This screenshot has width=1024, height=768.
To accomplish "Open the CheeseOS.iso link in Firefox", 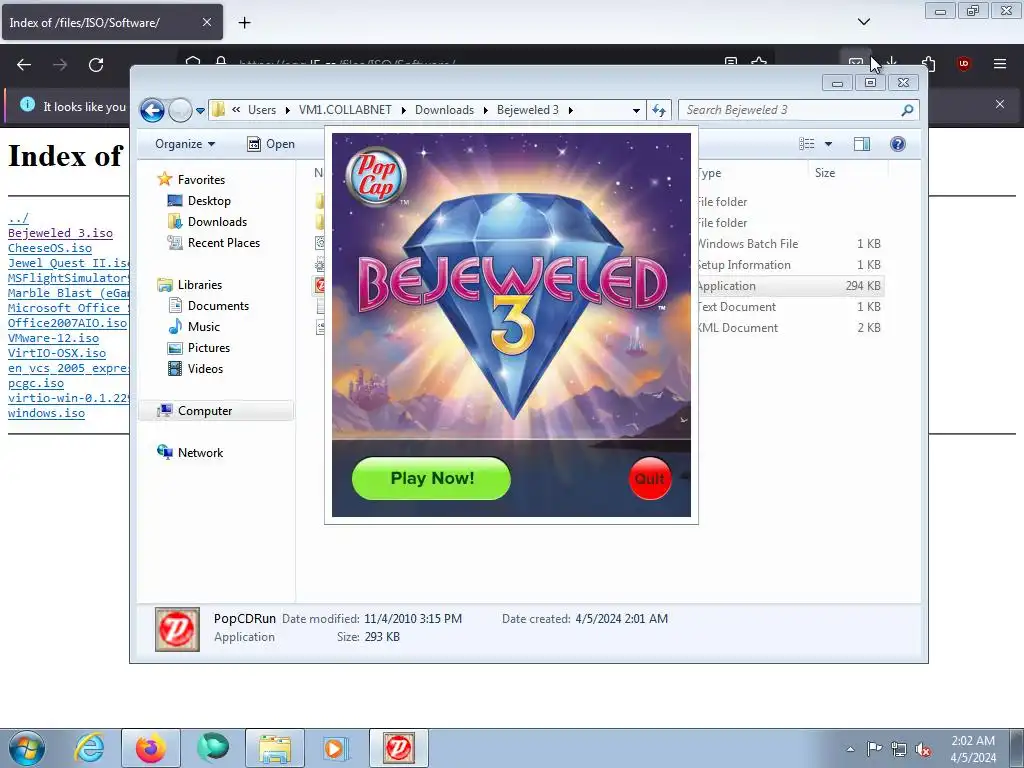I will 50,248.
